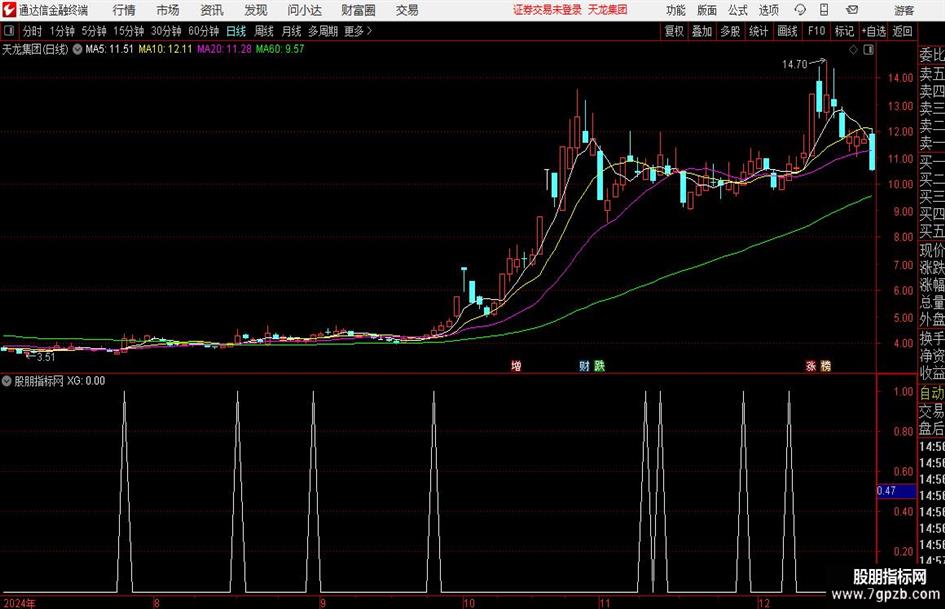Open the mobile phone version icon
Screen dimensions: 945x609
click(824, 10)
